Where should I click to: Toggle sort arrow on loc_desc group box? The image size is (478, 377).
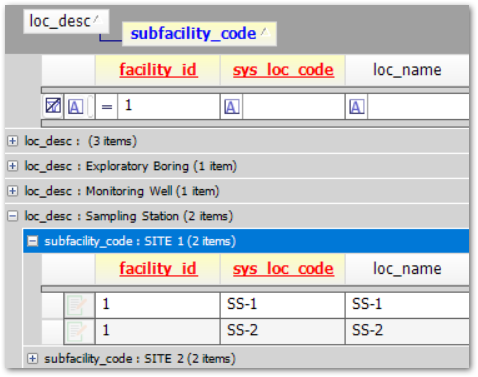(x=98, y=20)
